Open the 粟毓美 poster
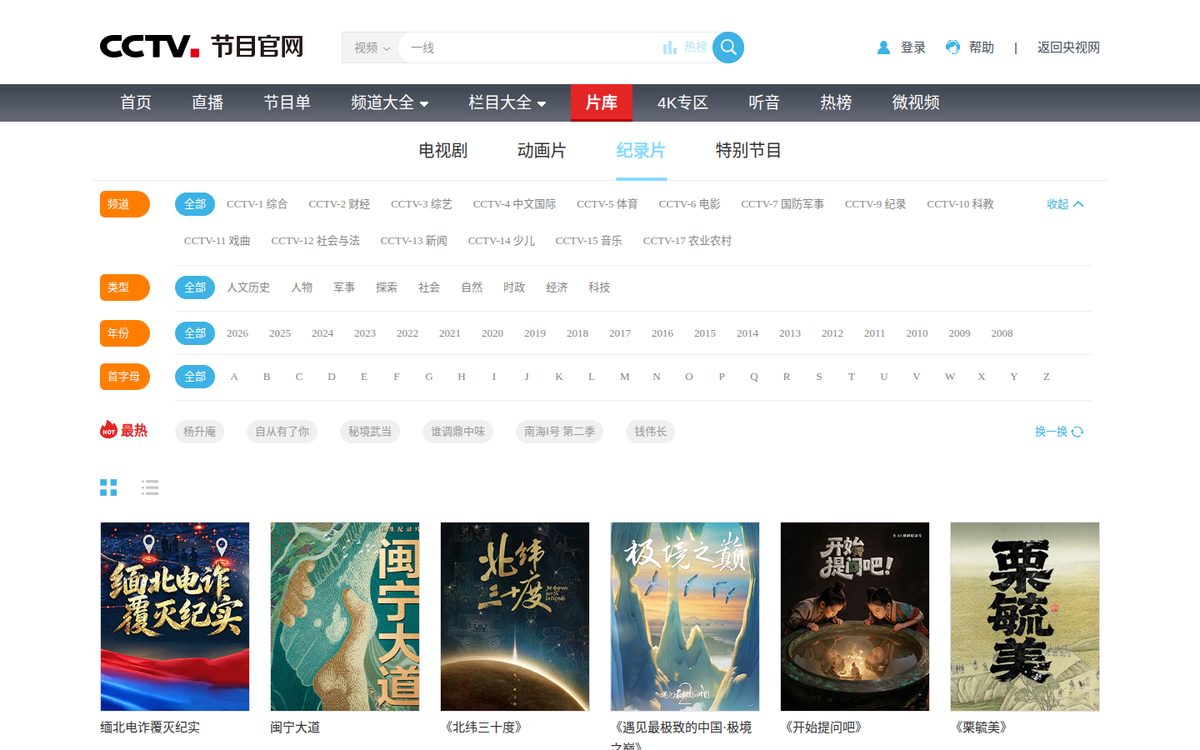This screenshot has width=1200, height=750. pos(1025,616)
